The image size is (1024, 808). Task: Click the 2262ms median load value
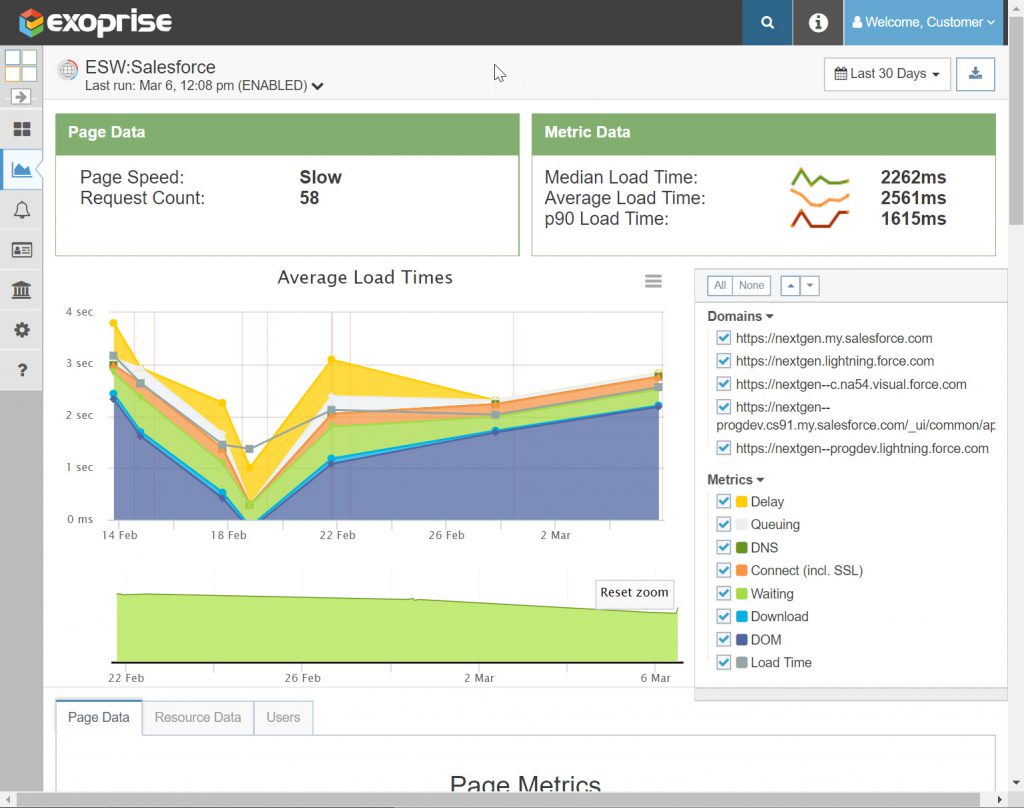click(913, 177)
